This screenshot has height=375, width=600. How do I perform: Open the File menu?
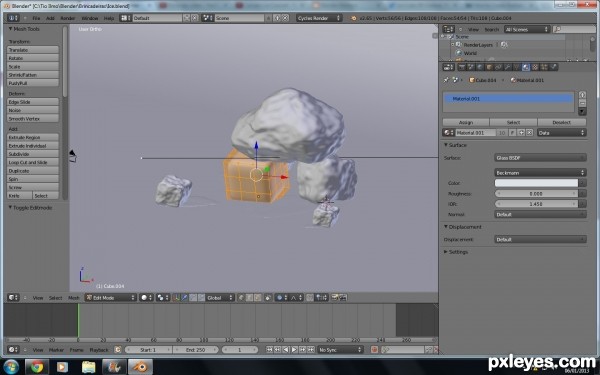36,18
